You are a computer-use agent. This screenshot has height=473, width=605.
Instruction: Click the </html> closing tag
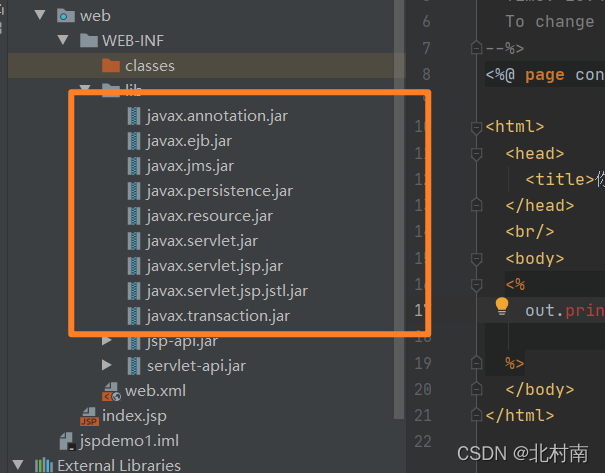520,416
